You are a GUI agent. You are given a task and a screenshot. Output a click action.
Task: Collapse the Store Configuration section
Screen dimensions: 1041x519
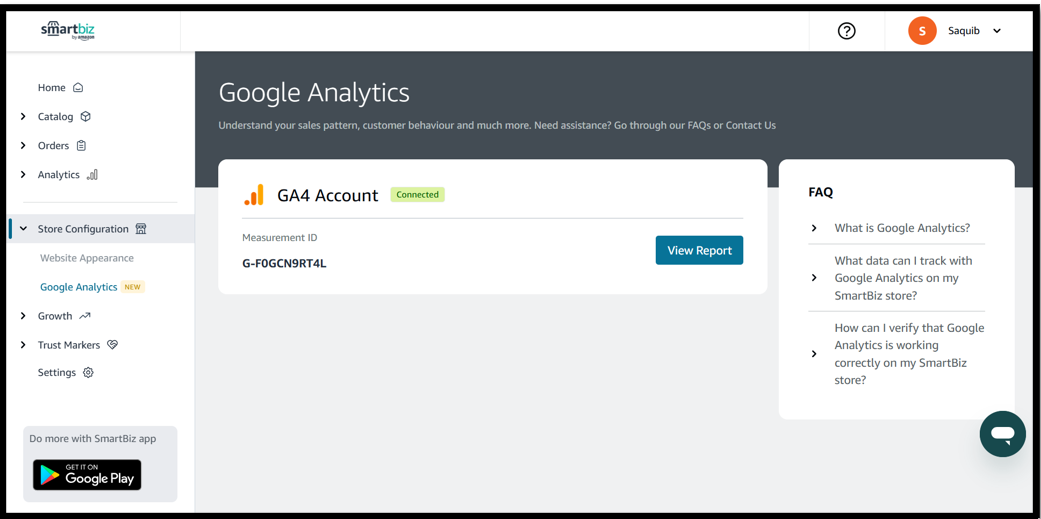click(23, 229)
